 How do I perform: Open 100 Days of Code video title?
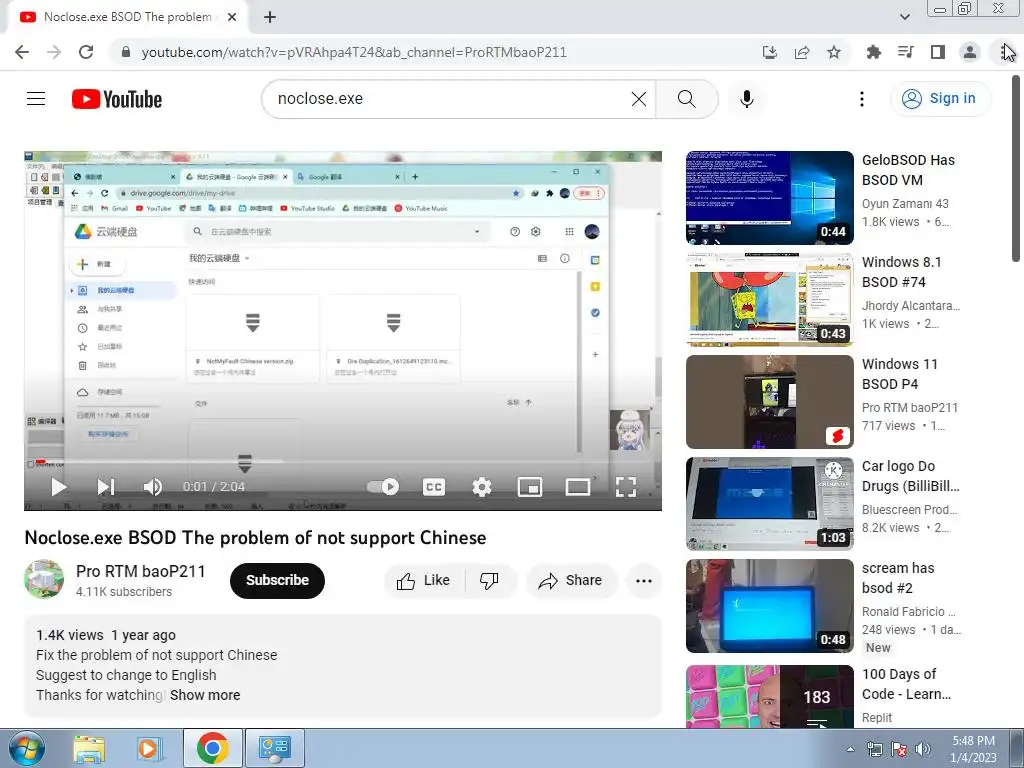pyautogui.click(x=906, y=684)
